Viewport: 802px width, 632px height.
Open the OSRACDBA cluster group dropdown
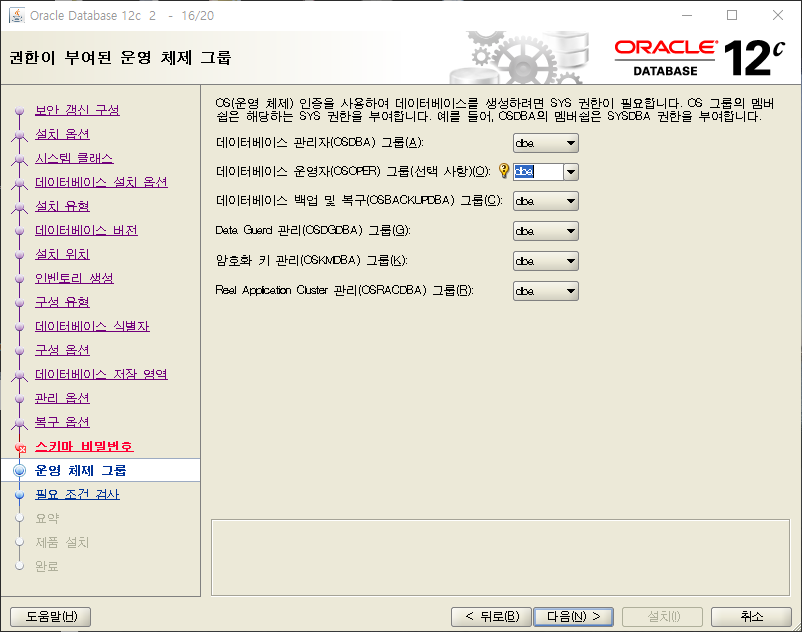546,291
